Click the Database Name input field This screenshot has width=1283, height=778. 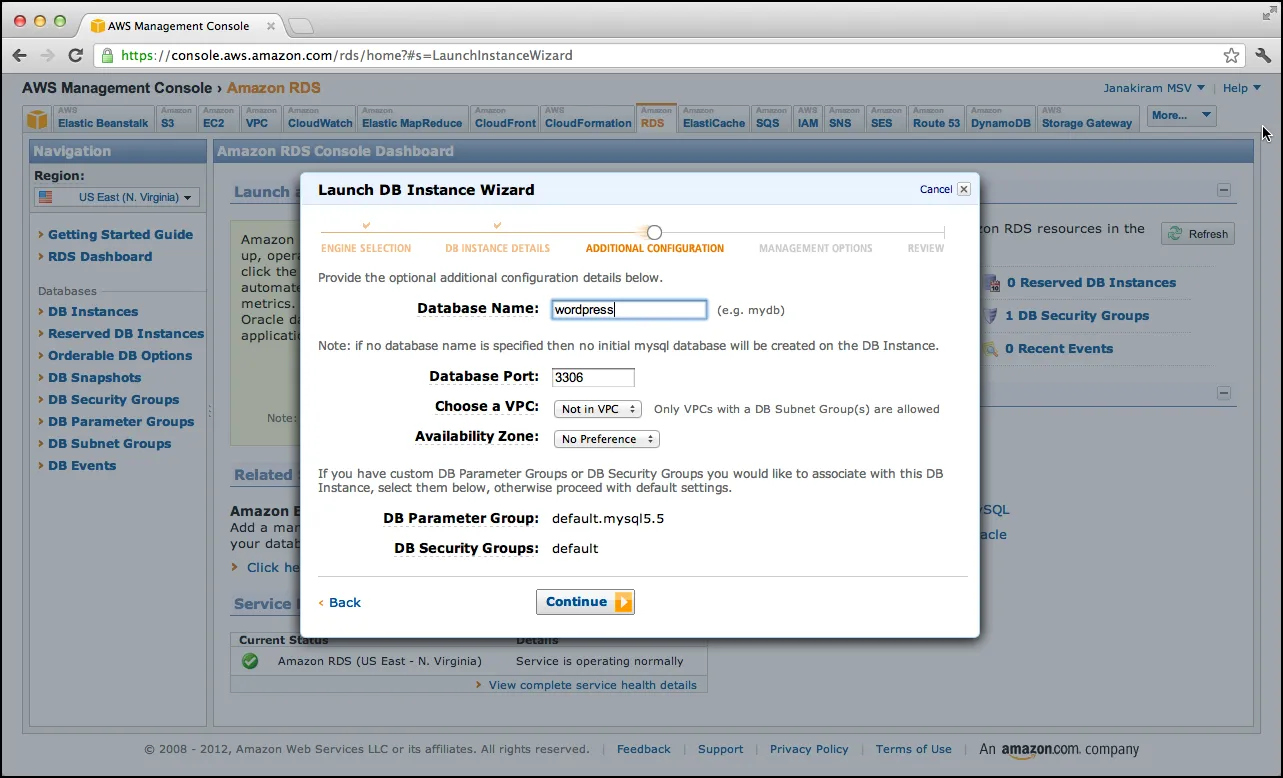pos(629,310)
